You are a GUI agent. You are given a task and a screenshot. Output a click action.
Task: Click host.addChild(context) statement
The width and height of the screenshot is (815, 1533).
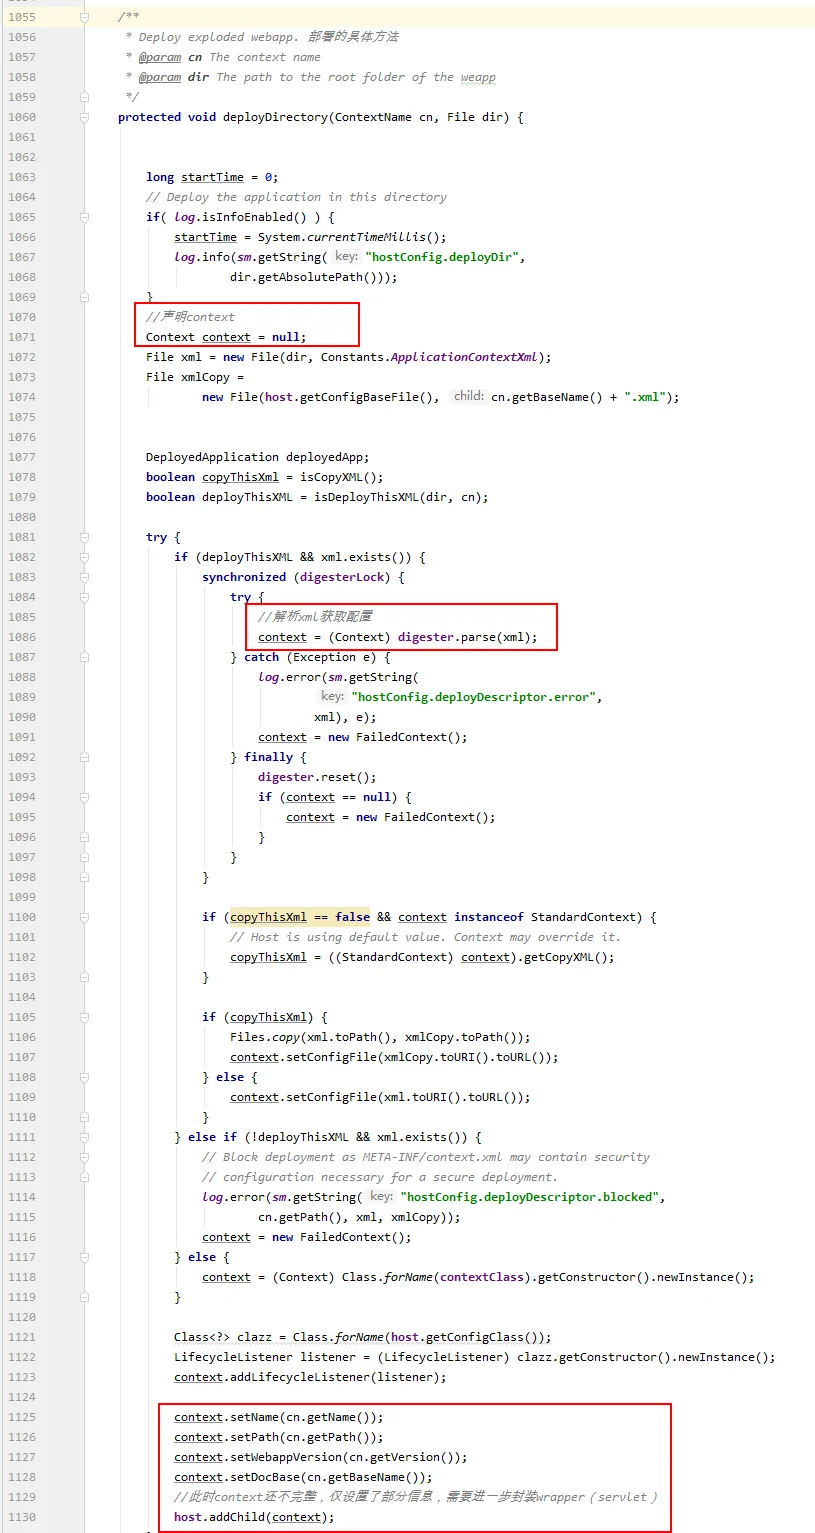pyautogui.click(x=254, y=1517)
